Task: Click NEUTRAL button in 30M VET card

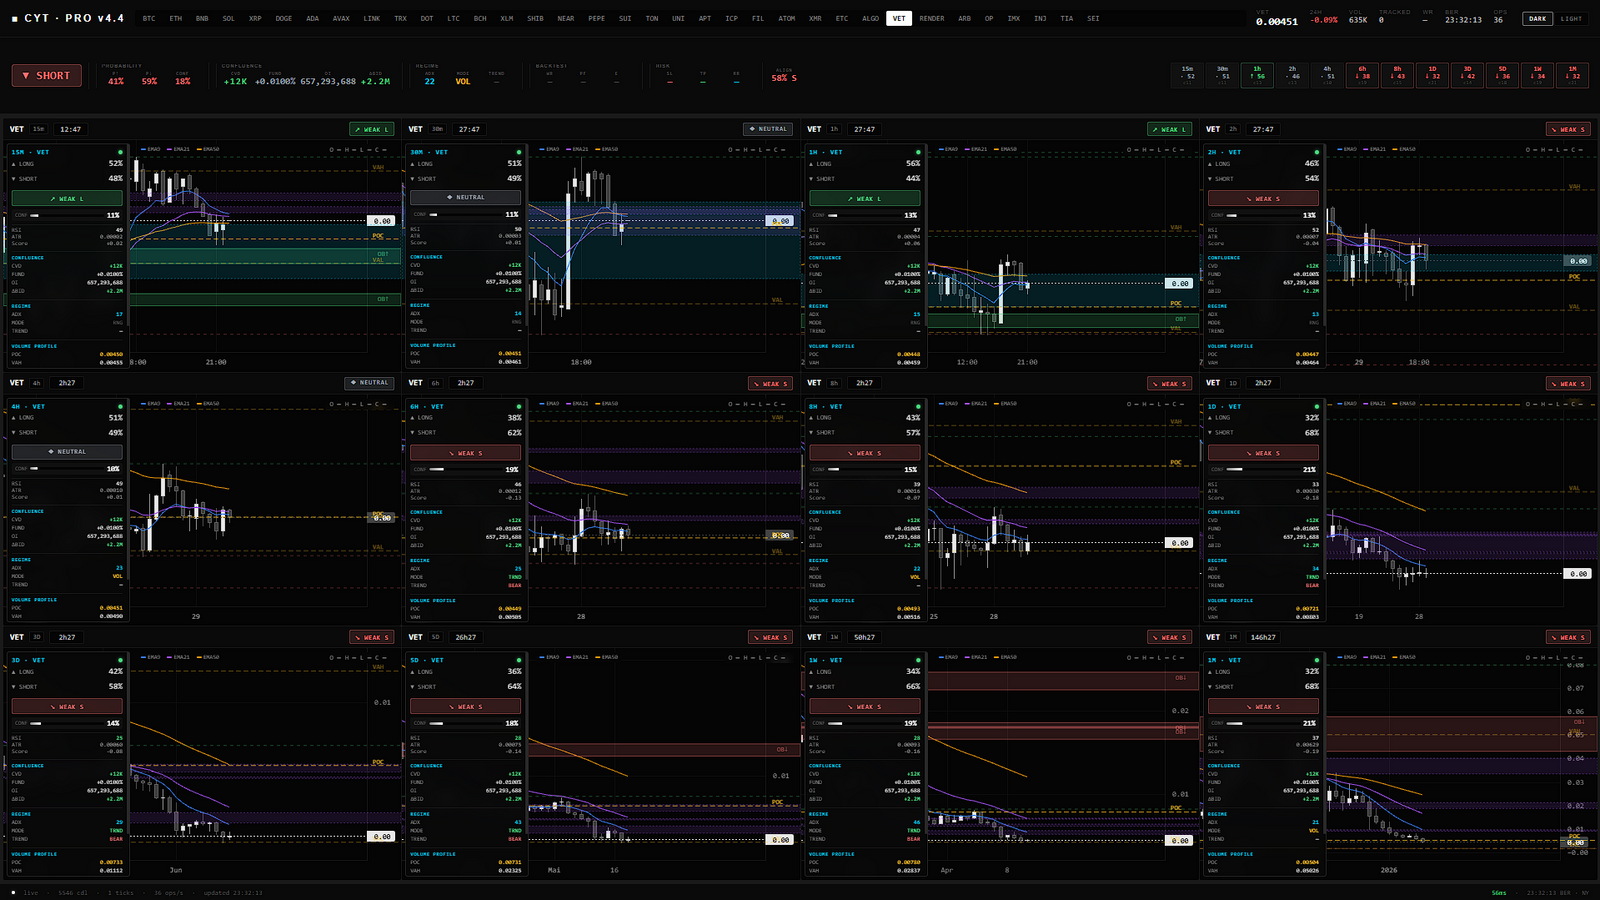Action: [465, 197]
